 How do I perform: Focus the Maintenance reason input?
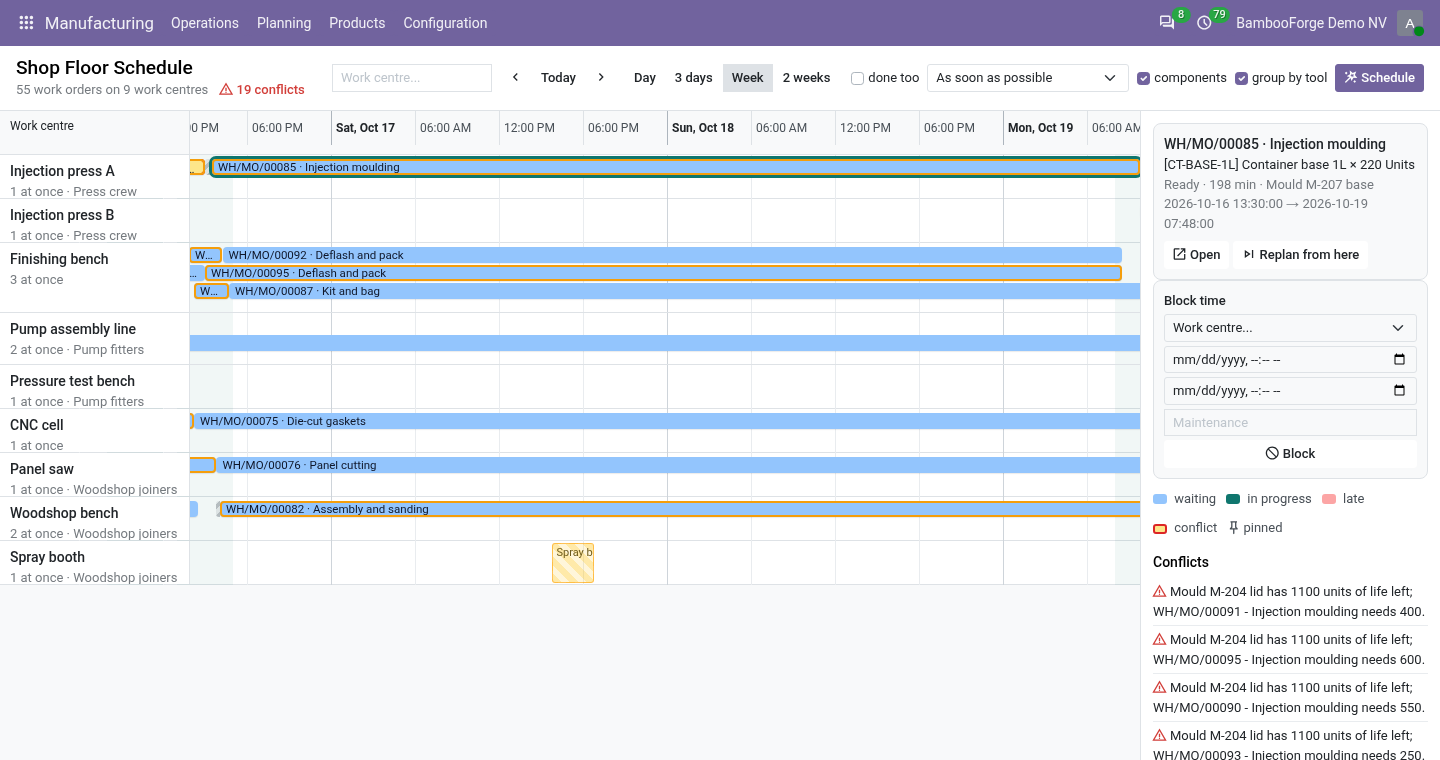click(x=1290, y=423)
